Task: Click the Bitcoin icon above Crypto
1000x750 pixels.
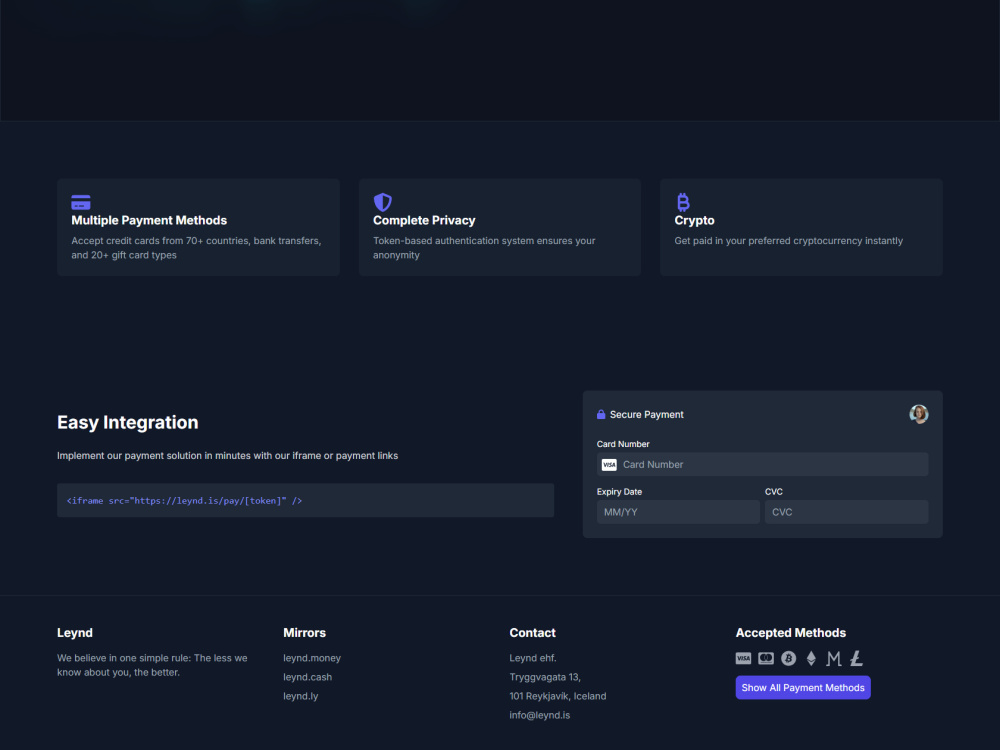Action: 683,202
